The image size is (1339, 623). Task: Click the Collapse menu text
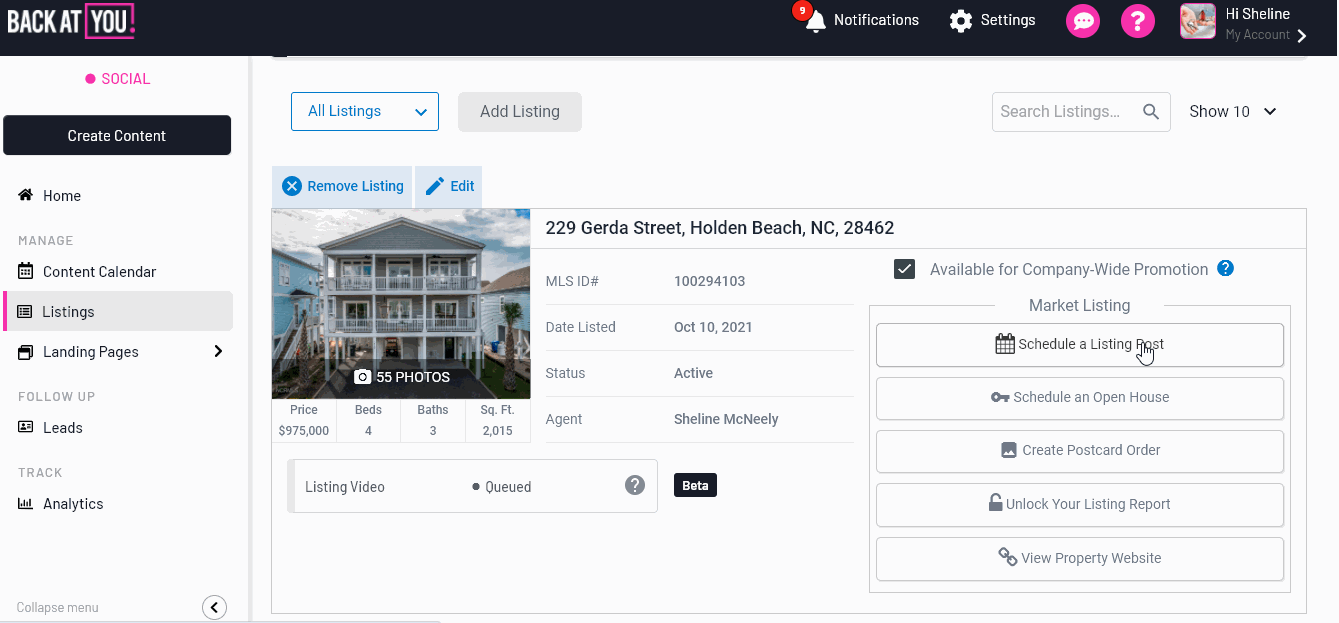(x=57, y=608)
